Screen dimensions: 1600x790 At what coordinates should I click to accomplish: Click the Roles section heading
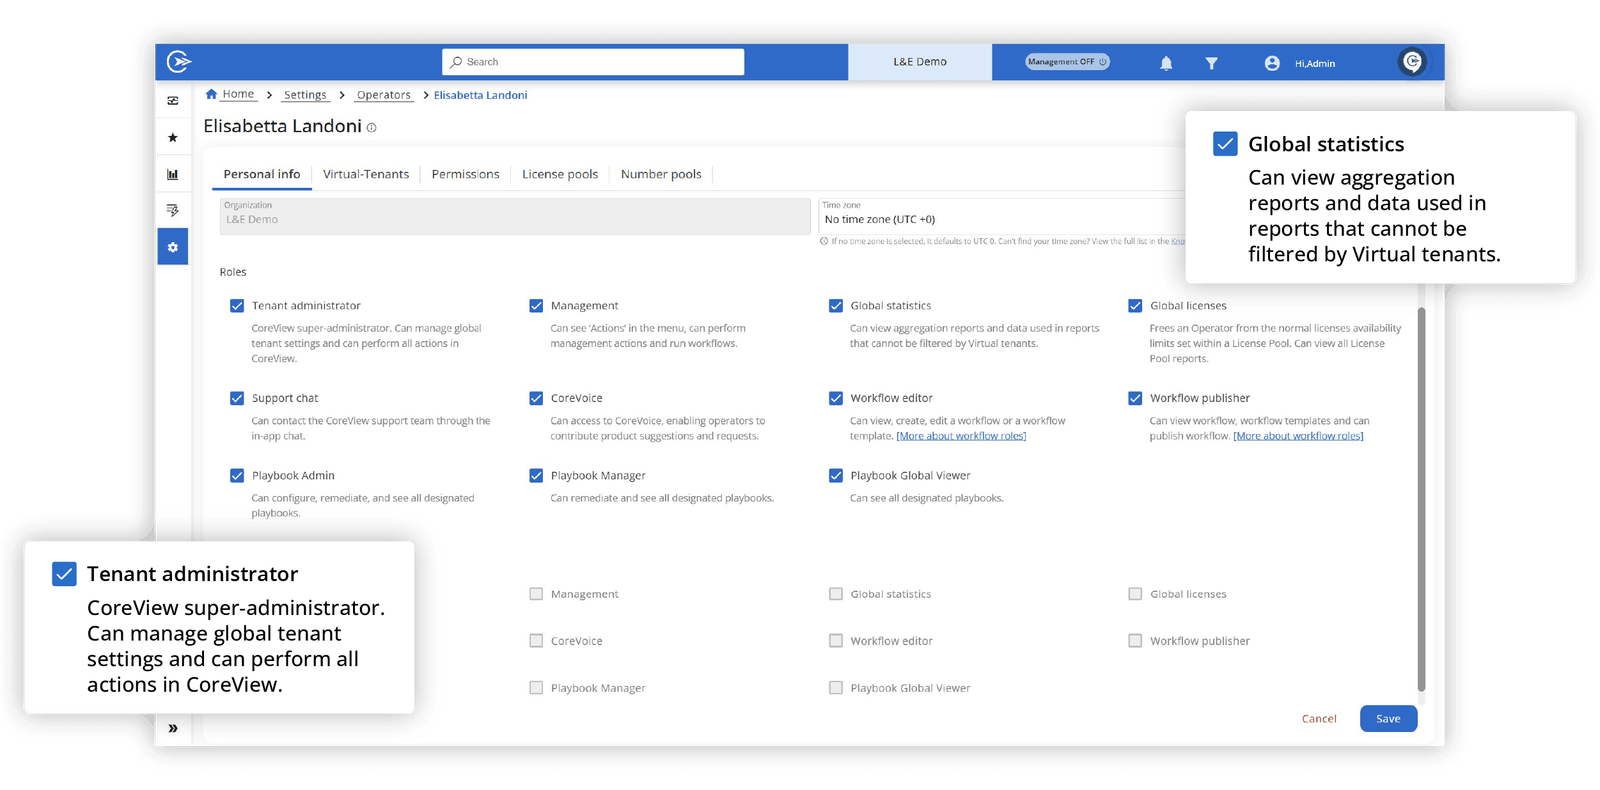click(x=233, y=272)
